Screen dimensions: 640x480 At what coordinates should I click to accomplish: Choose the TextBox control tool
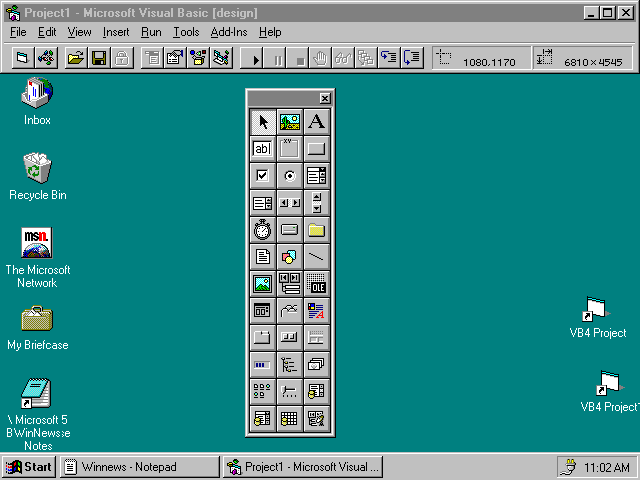click(x=263, y=149)
